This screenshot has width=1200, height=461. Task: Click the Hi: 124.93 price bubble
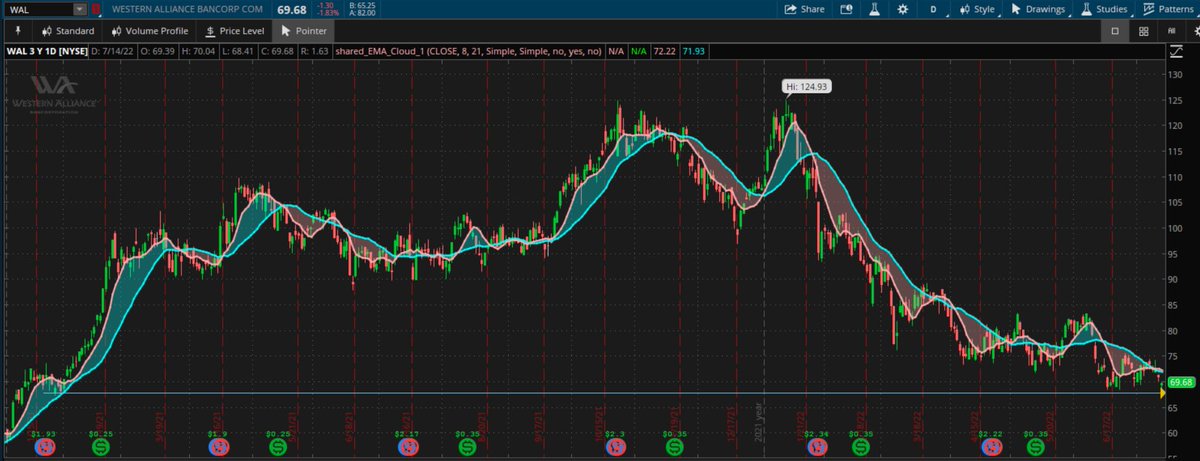(x=806, y=87)
